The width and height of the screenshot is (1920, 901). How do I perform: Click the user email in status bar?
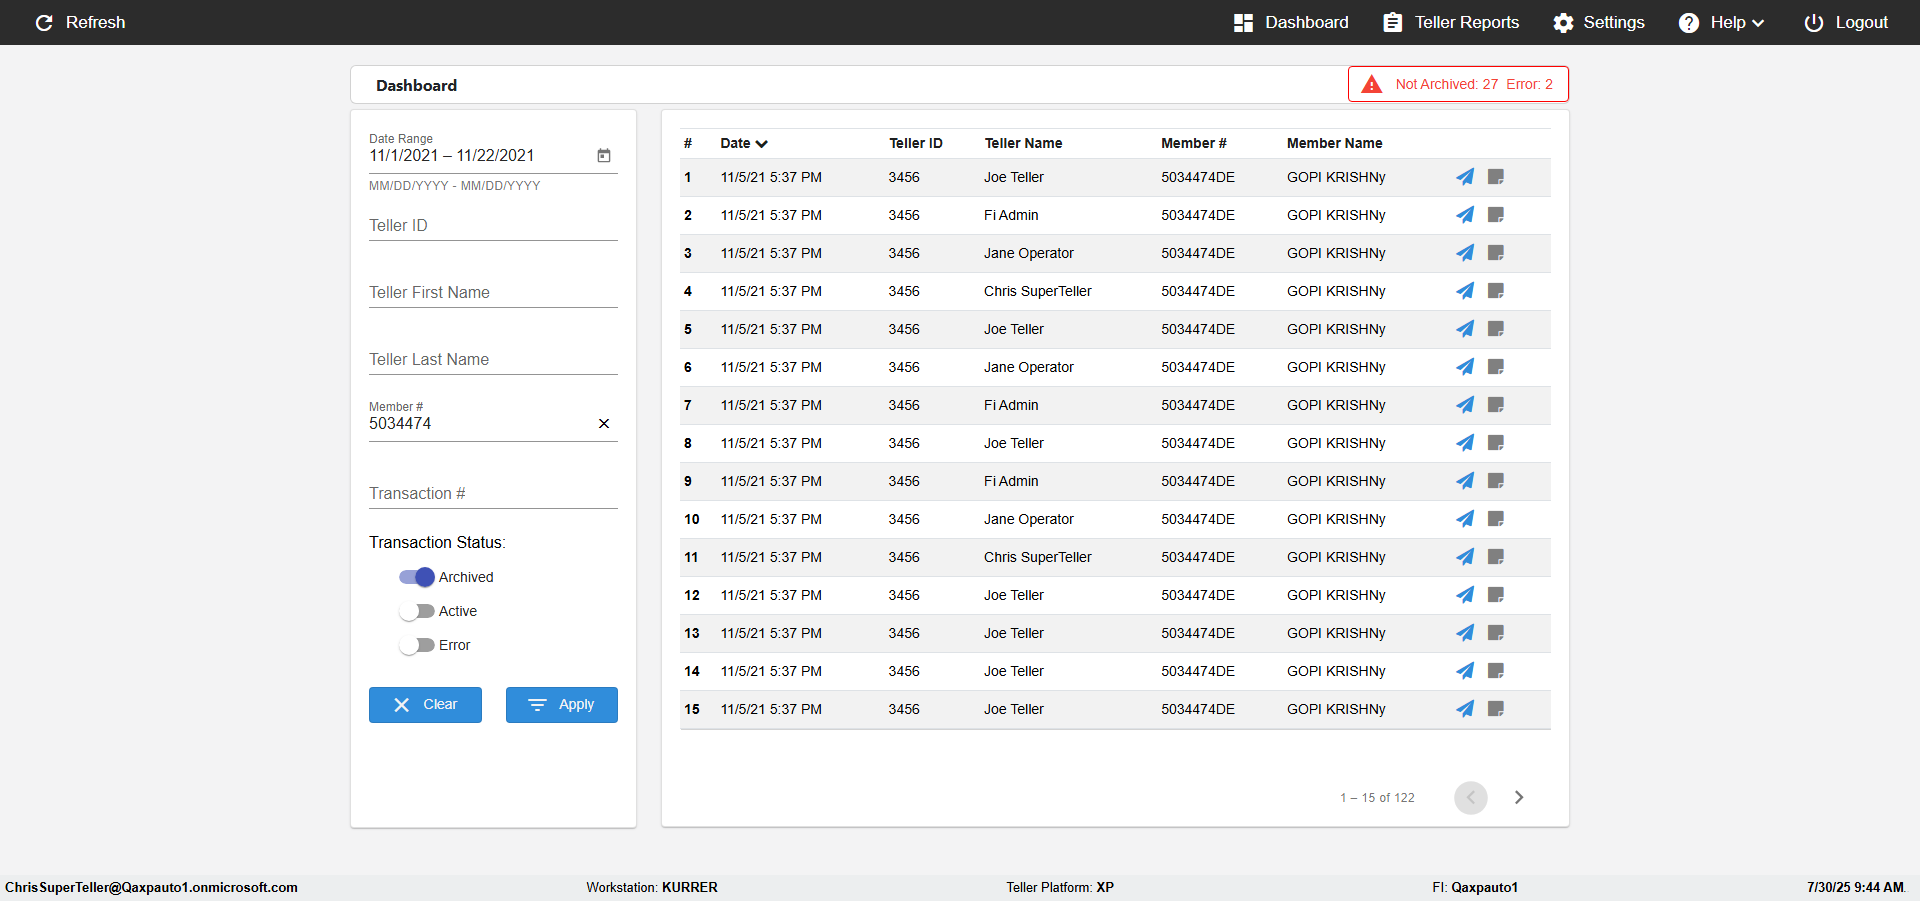(x=151, y=887)
